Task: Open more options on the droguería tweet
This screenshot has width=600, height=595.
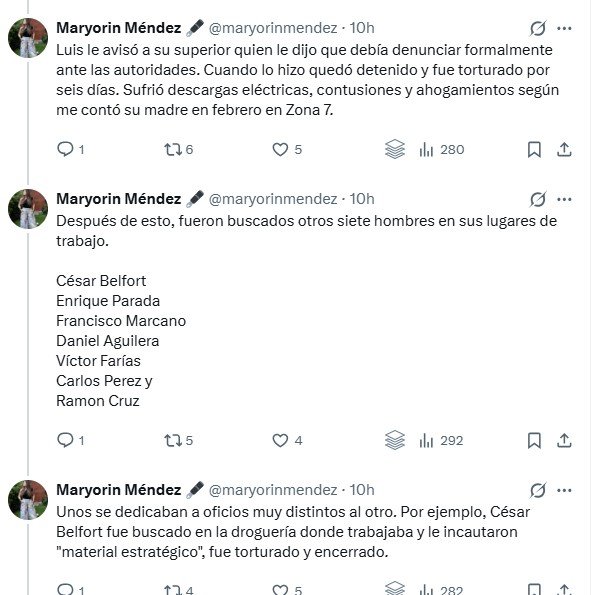Action: [x=564, y=491]
